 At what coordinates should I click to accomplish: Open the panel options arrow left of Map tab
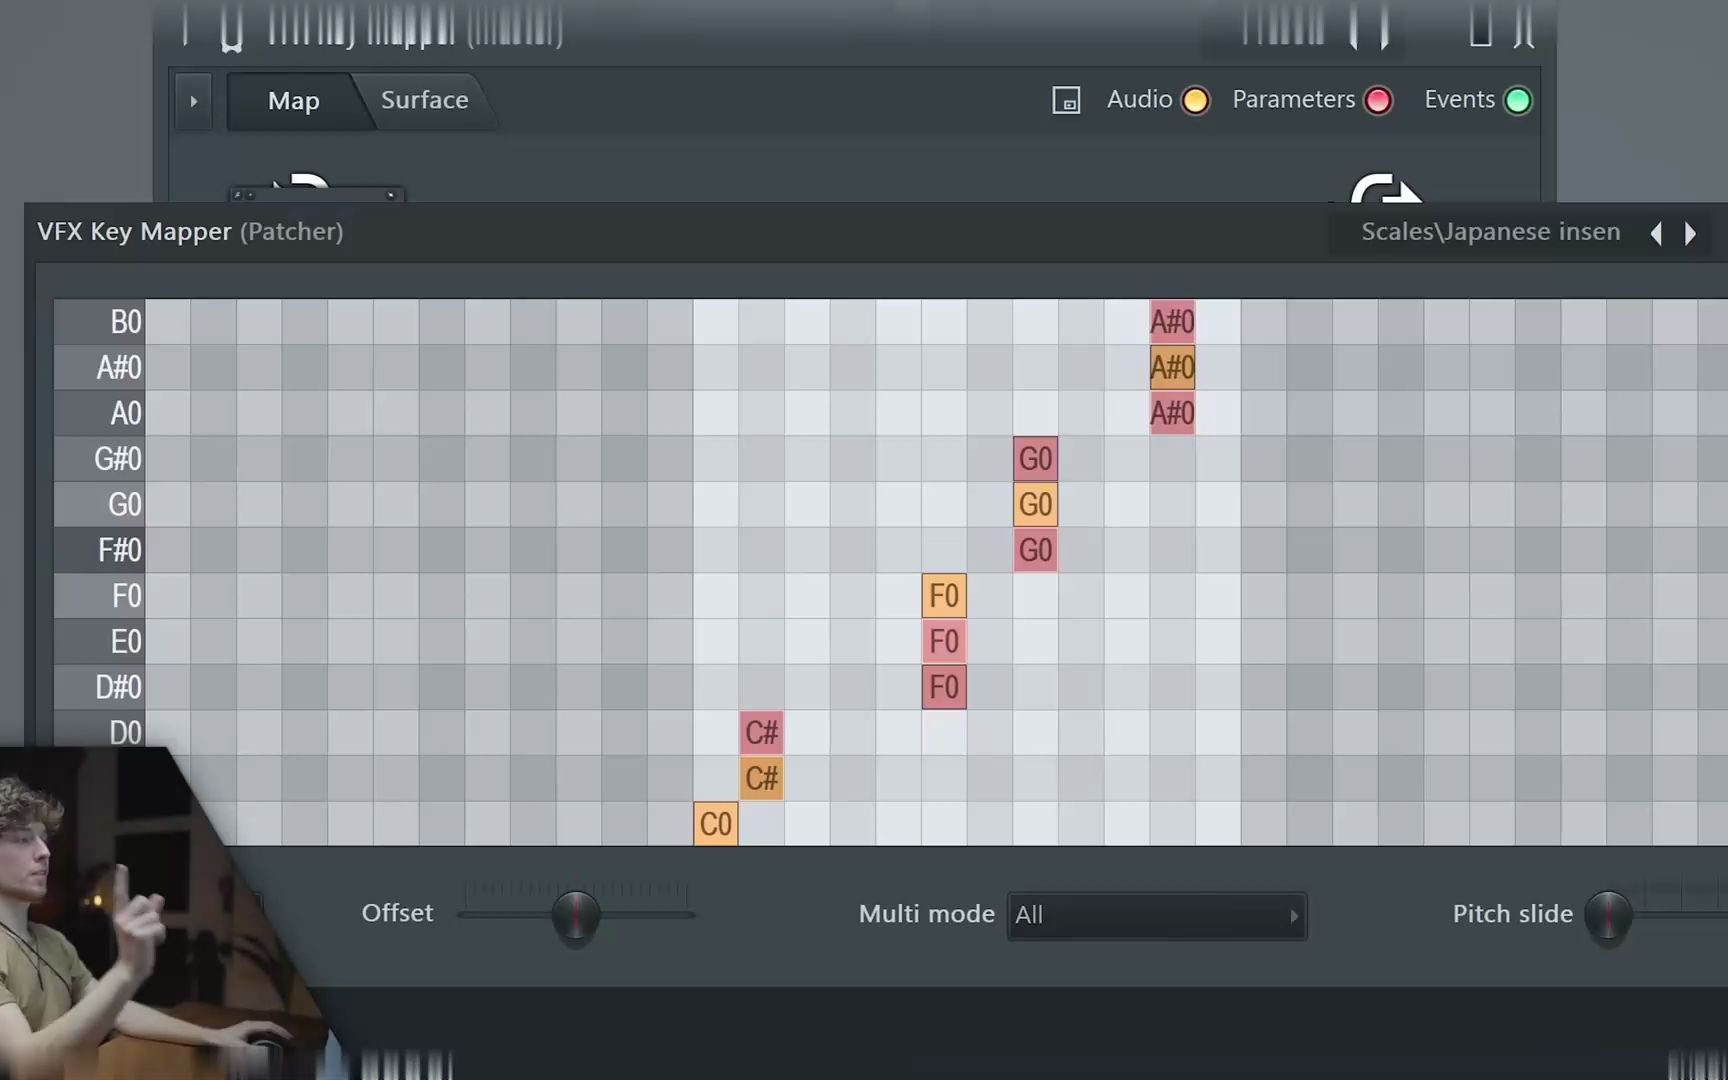(193, 101)
